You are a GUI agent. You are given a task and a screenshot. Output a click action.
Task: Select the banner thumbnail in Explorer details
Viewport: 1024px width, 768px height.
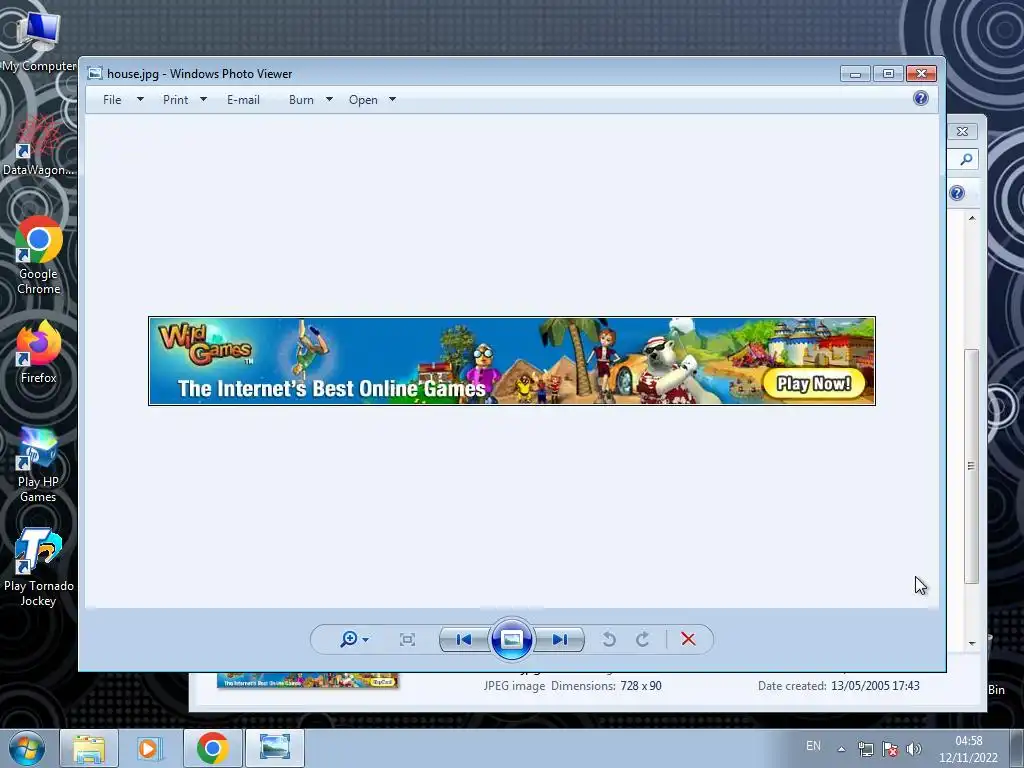click(x=308, y=681)
